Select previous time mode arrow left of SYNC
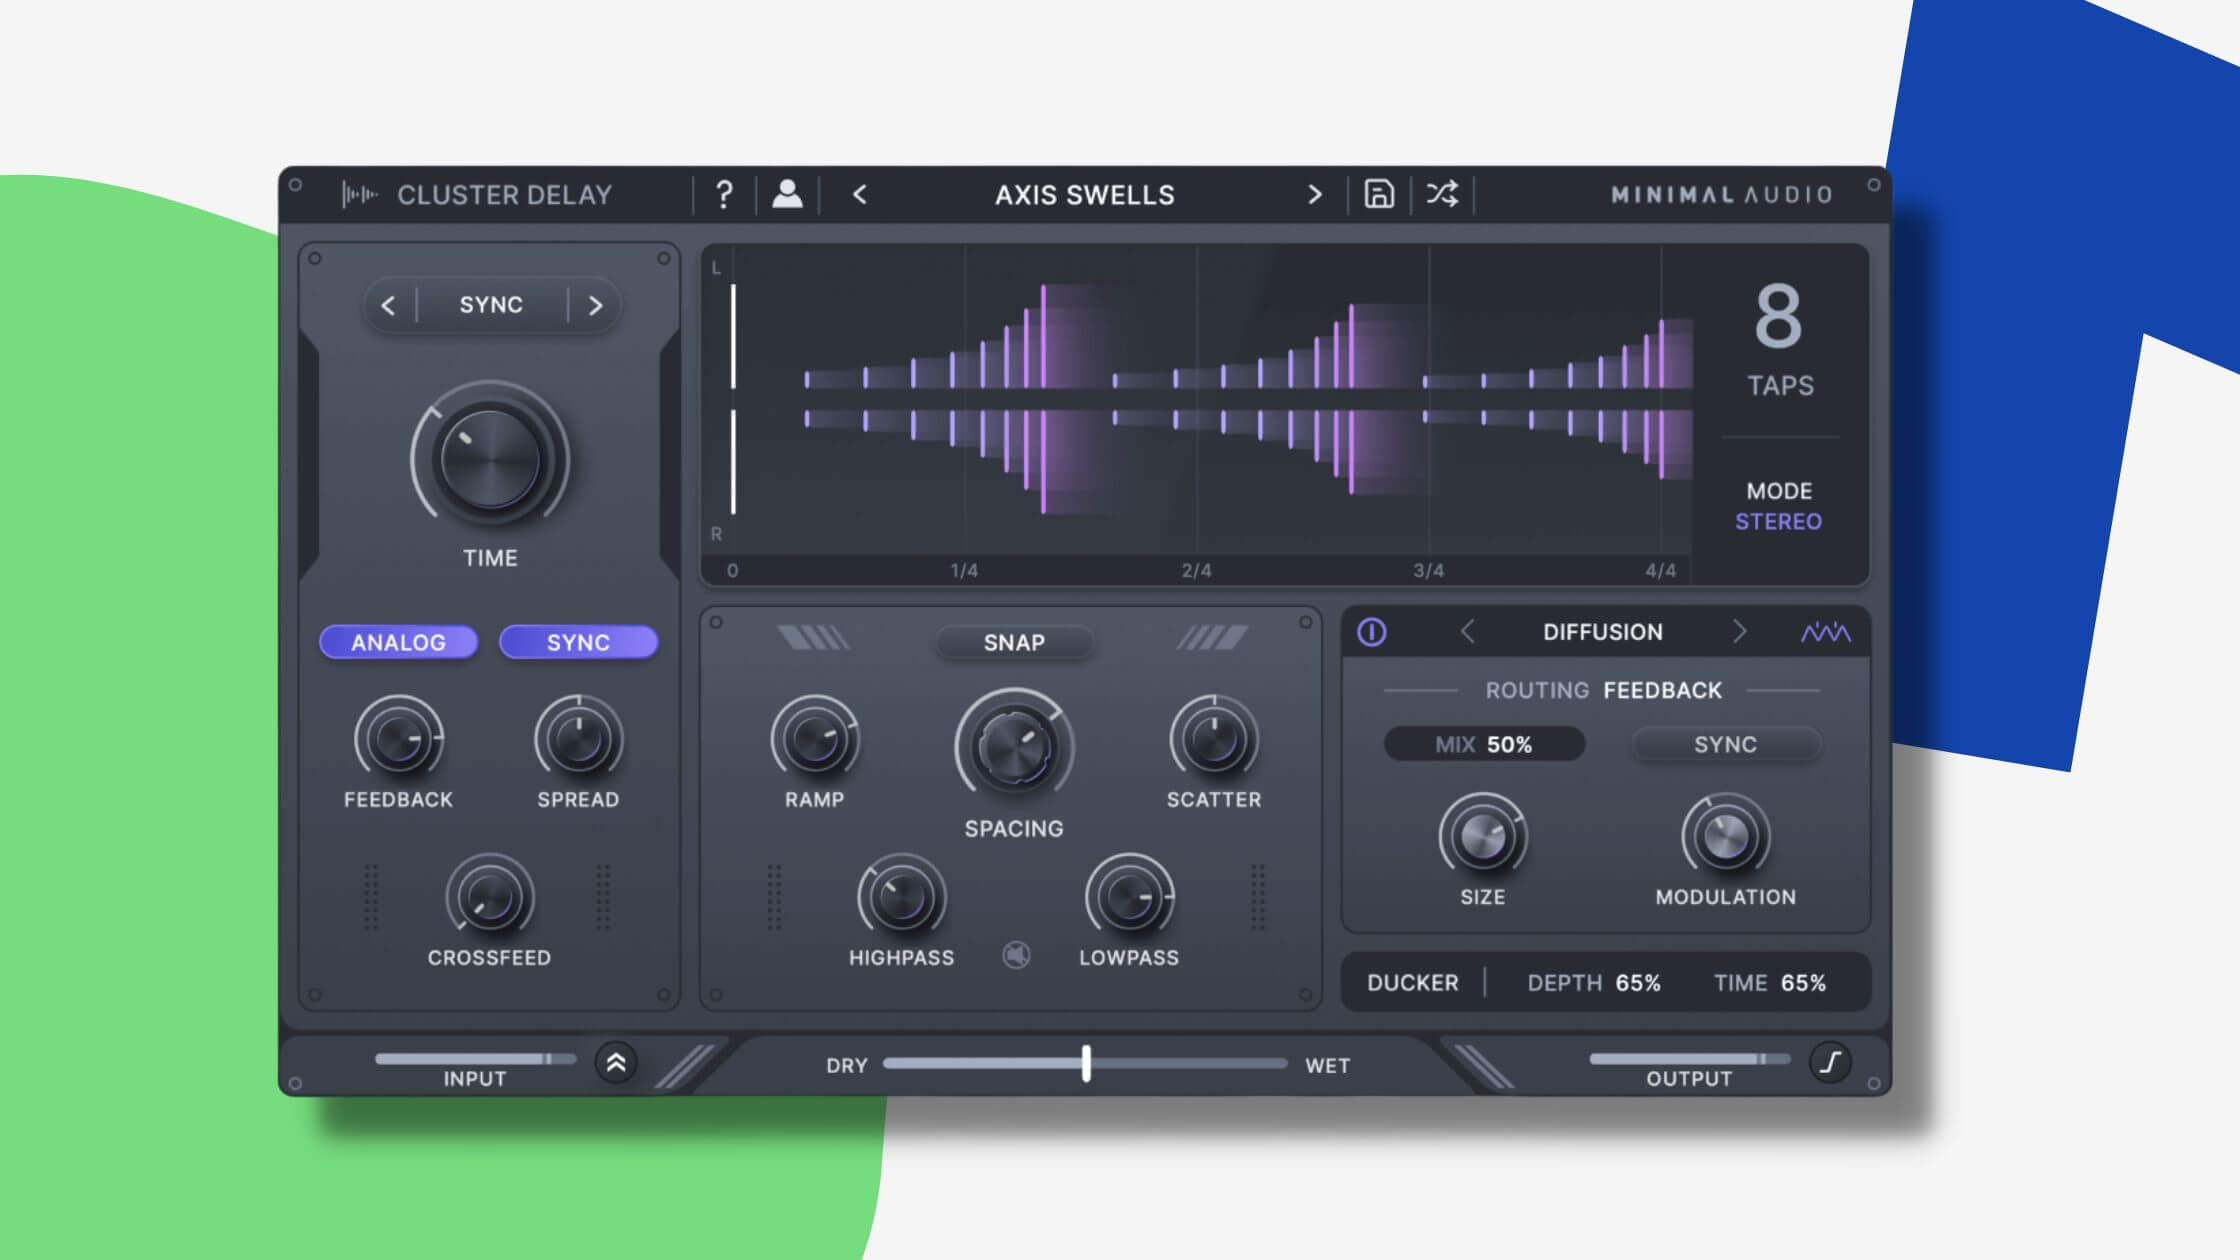Viewport: 2240px width, 1260px height. (388, 305)
